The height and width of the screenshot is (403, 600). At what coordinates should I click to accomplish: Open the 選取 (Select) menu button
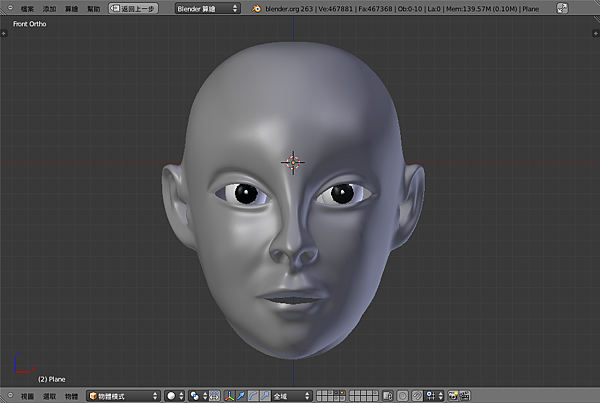(x=49, y=396)
